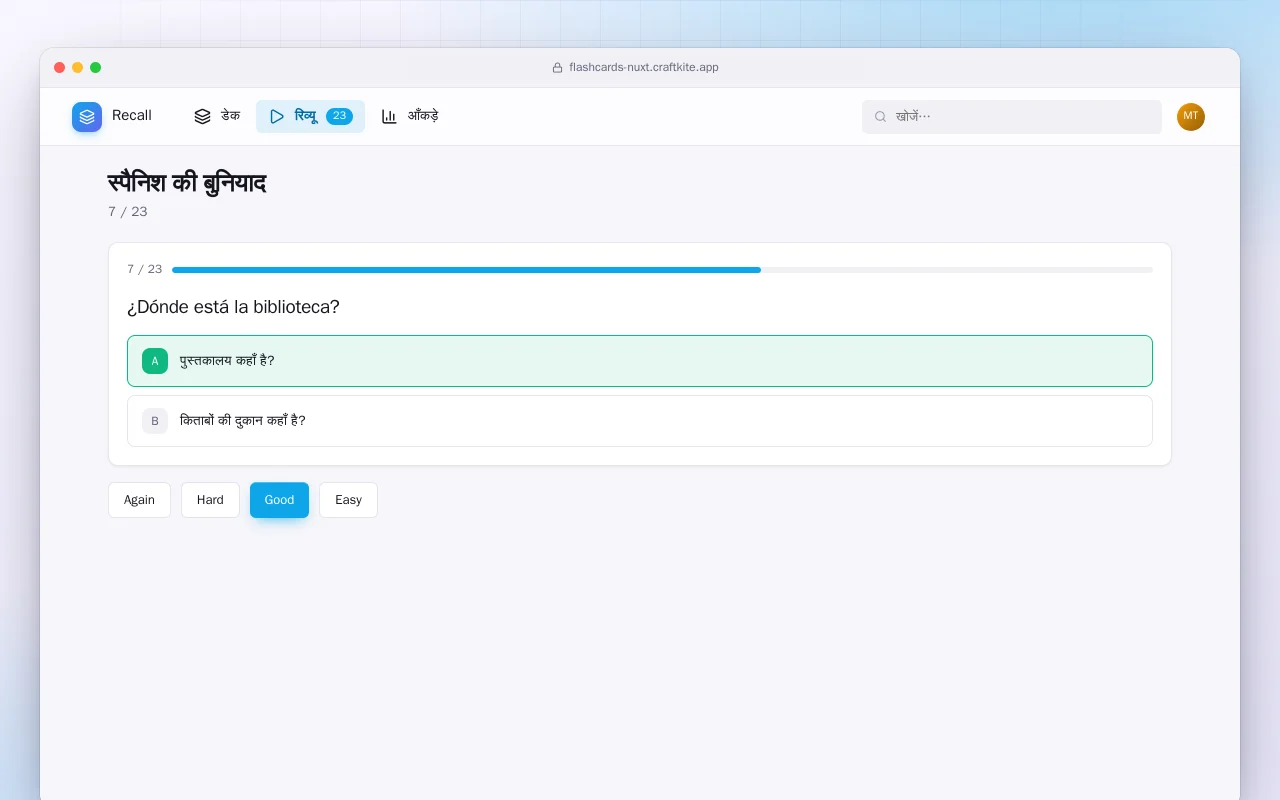
Task: Click the magnifier icon in the search box
Action: (881, 117)
